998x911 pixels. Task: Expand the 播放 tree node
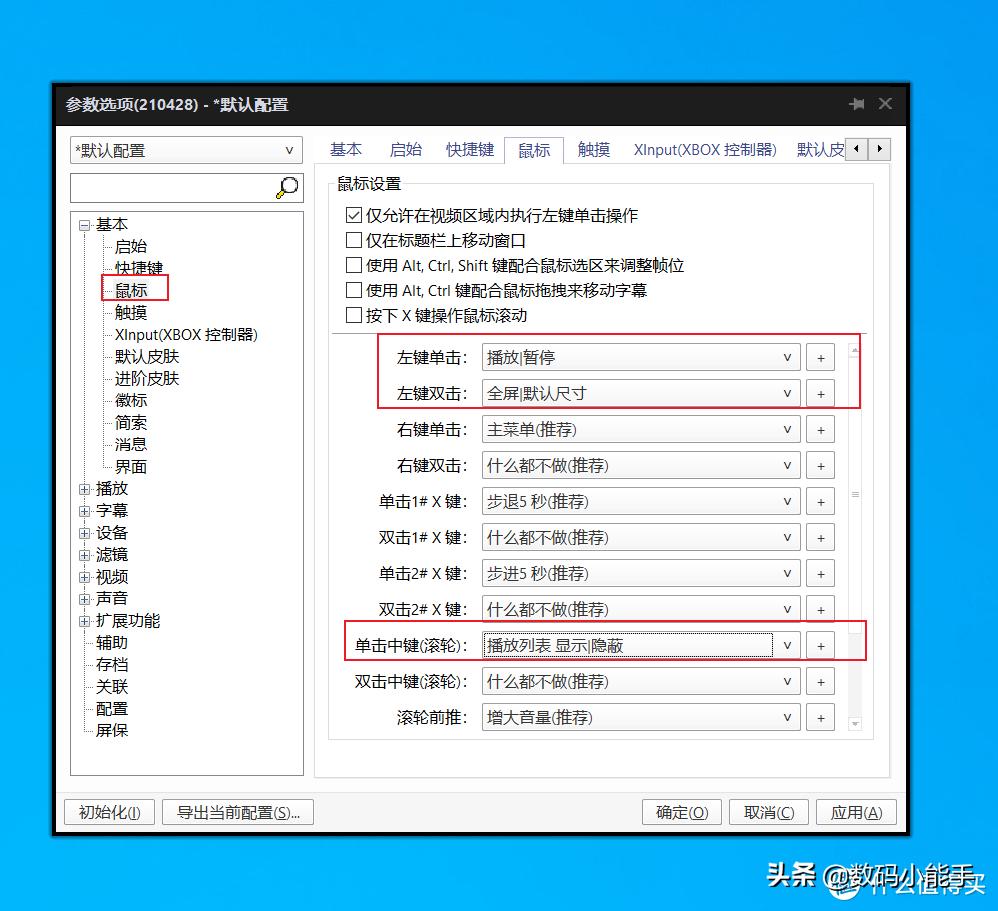[x=84, y=488]
